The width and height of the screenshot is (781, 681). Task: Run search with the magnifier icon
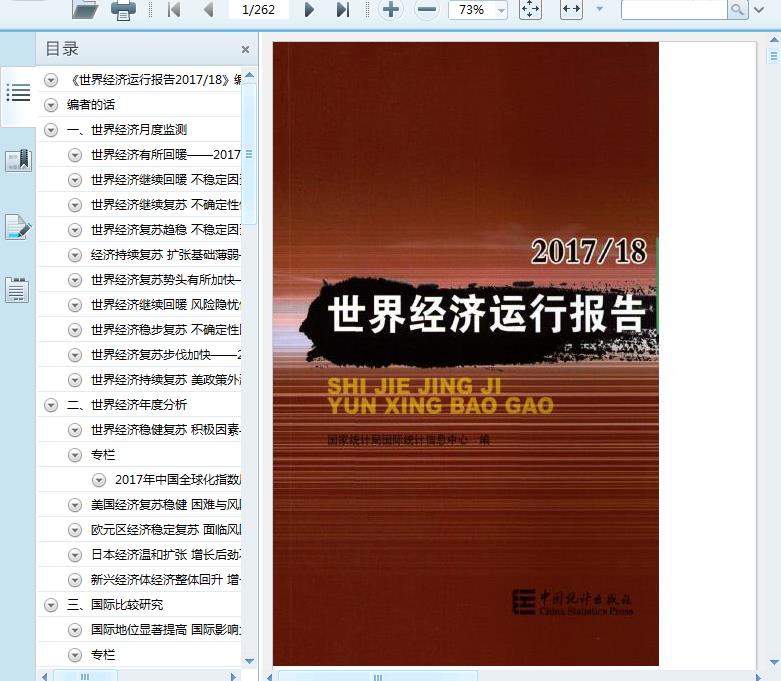coord(738,9)
